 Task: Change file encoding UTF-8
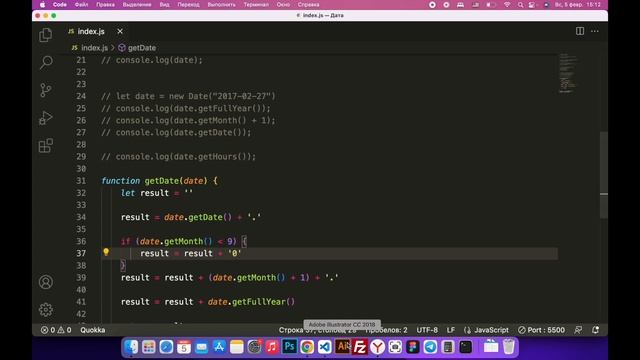(427, 330)
